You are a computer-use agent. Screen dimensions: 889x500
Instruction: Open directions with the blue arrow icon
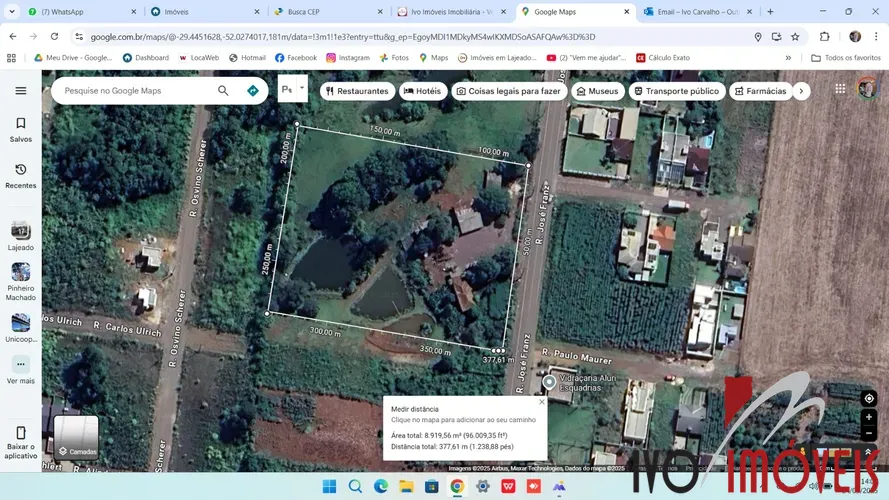[252, 91]
